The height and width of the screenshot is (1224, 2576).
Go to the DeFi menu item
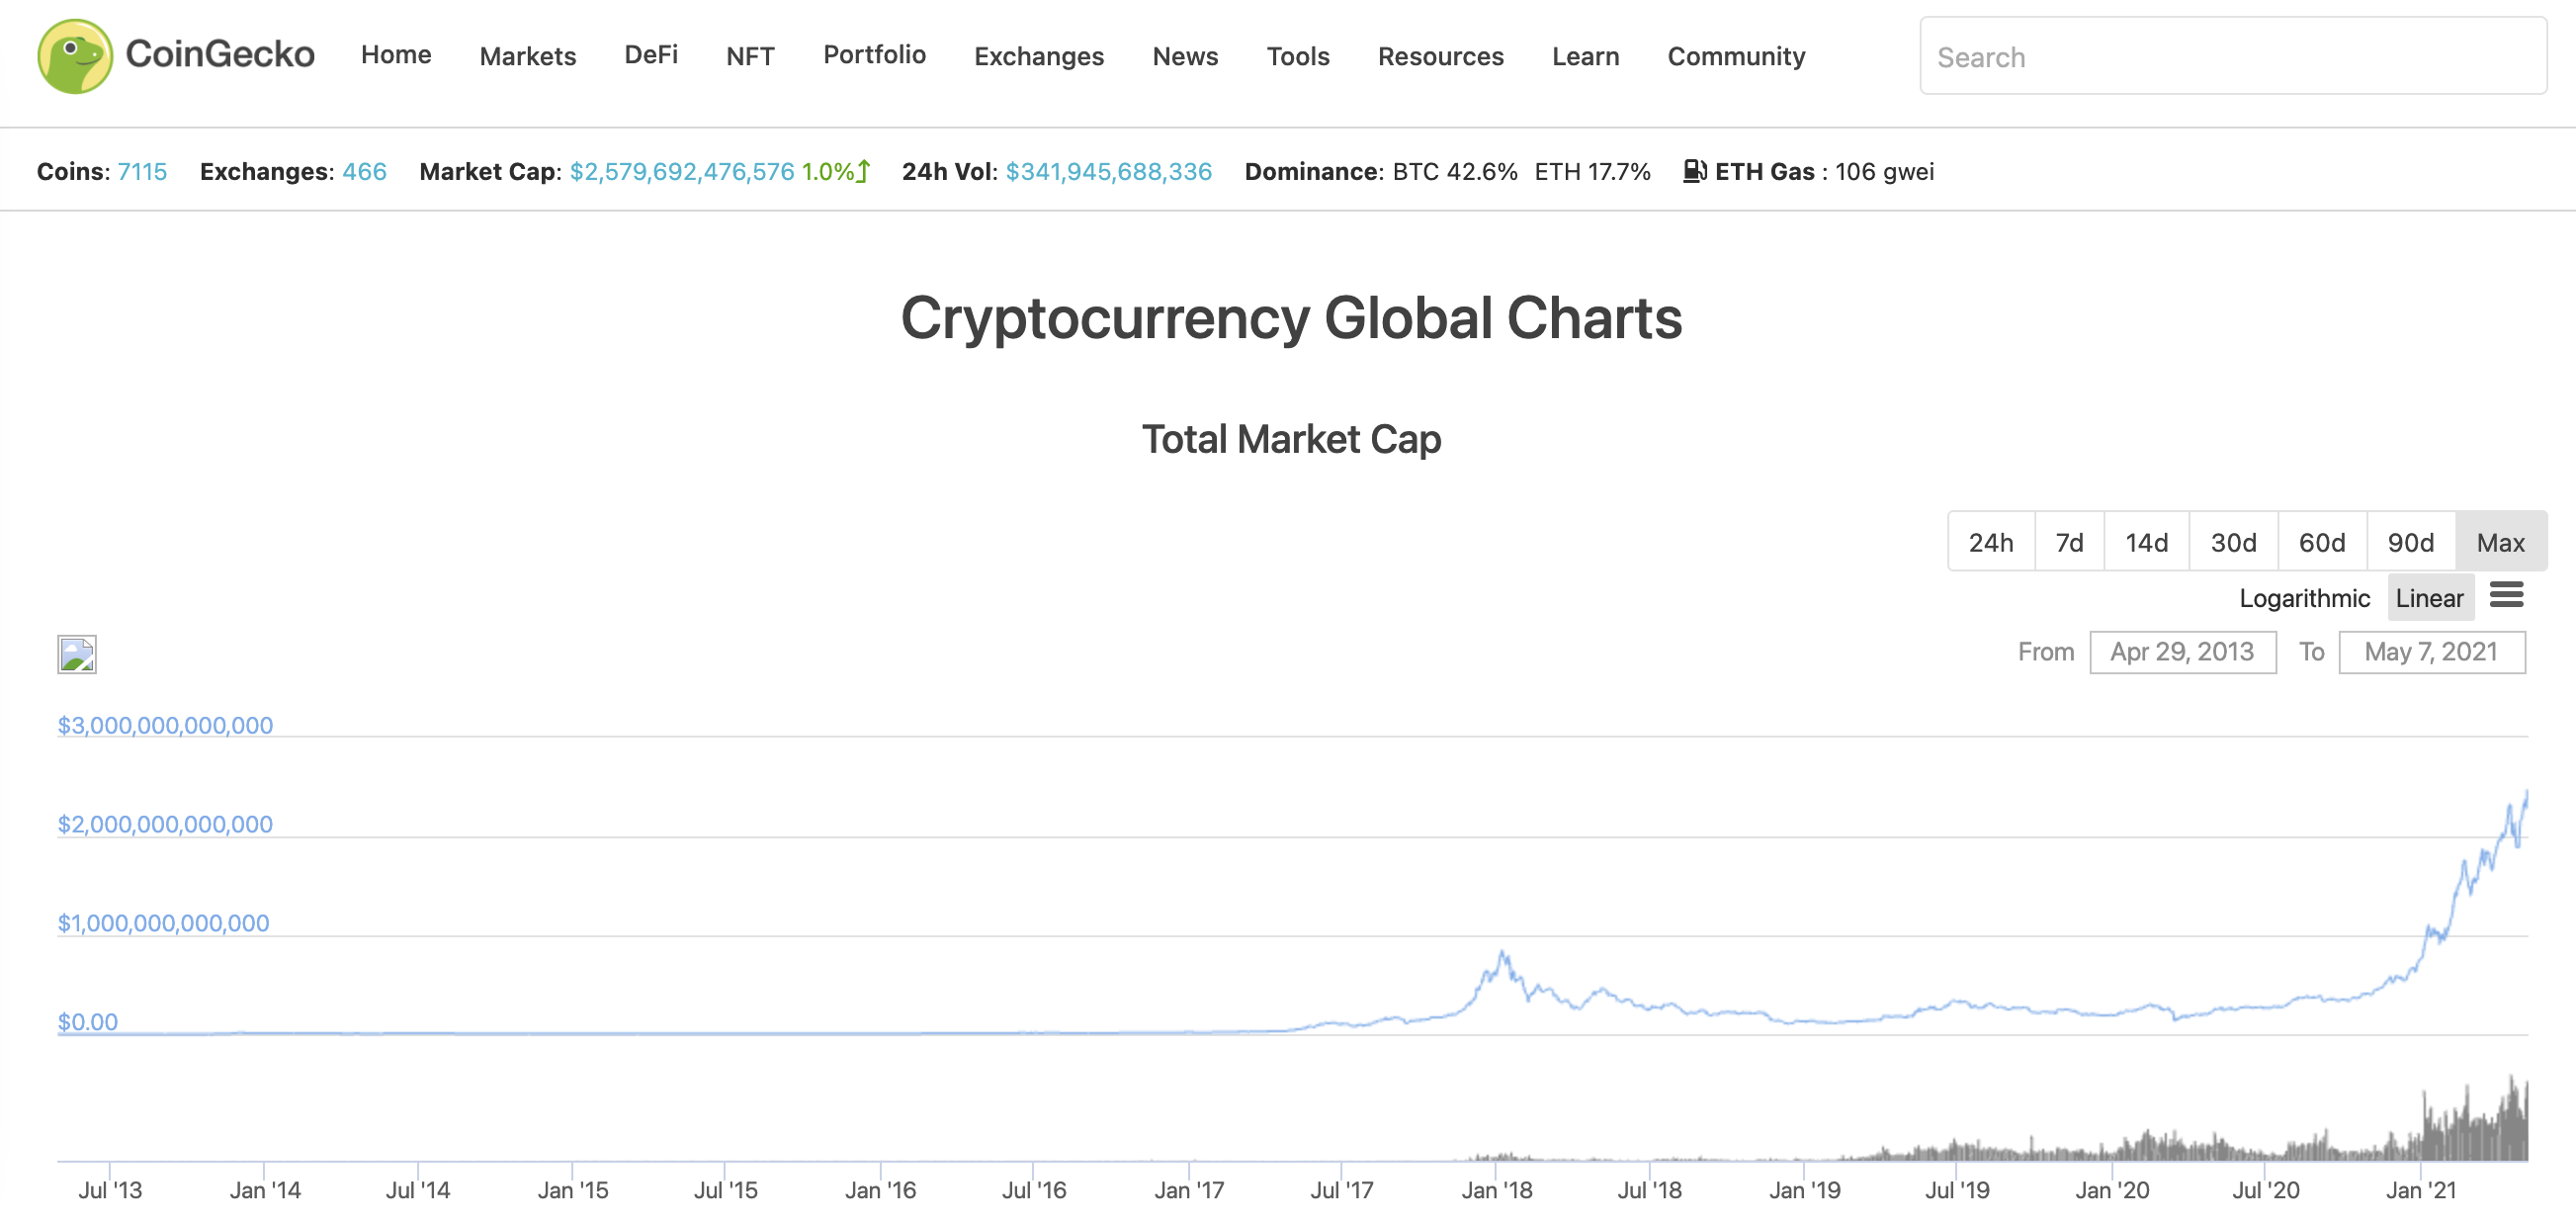[651, 55]
